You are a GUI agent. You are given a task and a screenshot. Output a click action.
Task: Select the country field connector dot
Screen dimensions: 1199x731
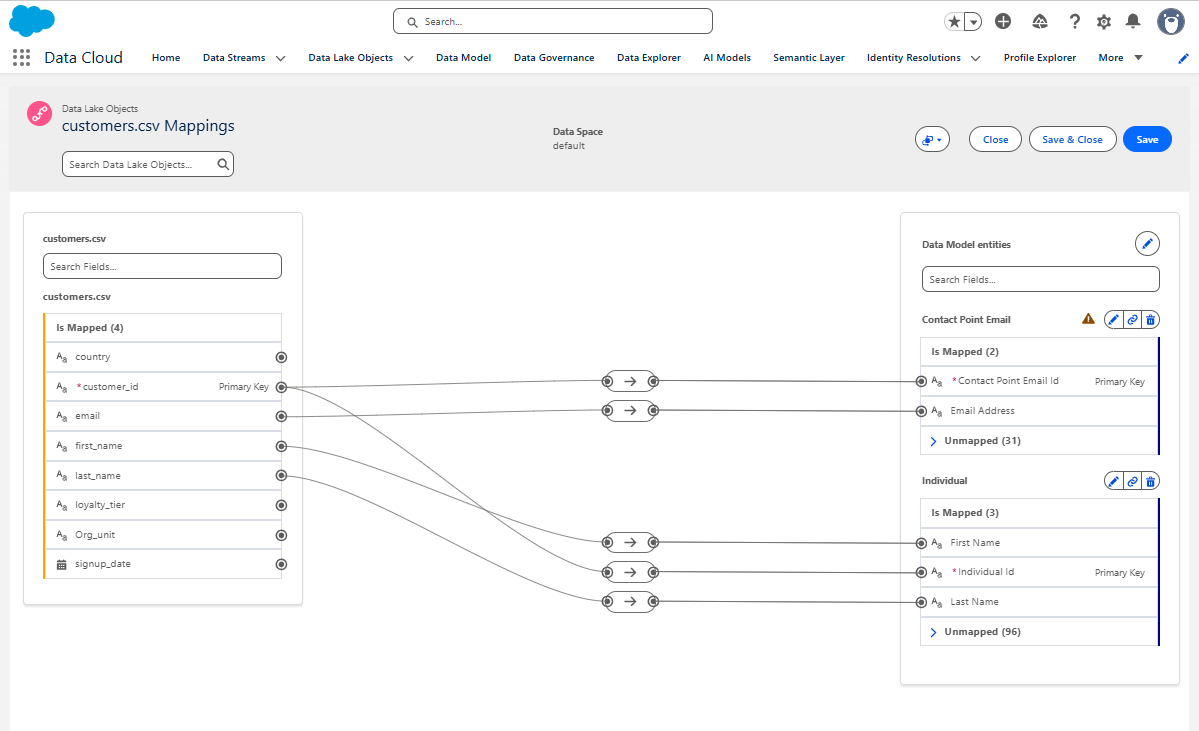click(x=281, y=357)
